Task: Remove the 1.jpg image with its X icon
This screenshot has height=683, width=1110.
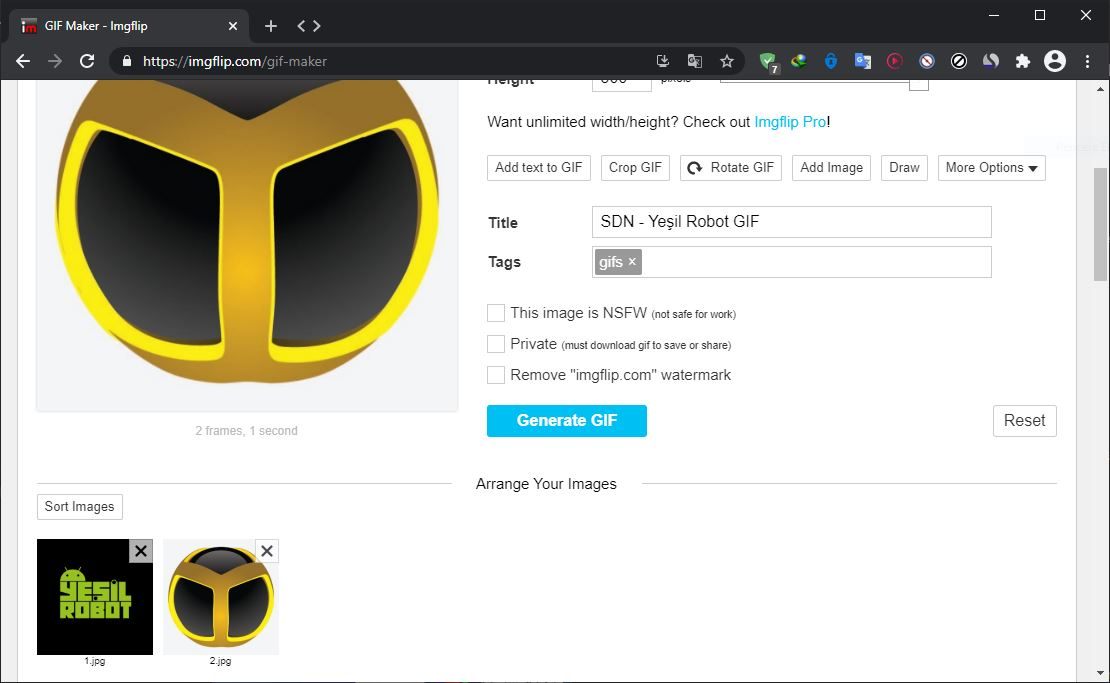Action: click(x=141, y=551)
